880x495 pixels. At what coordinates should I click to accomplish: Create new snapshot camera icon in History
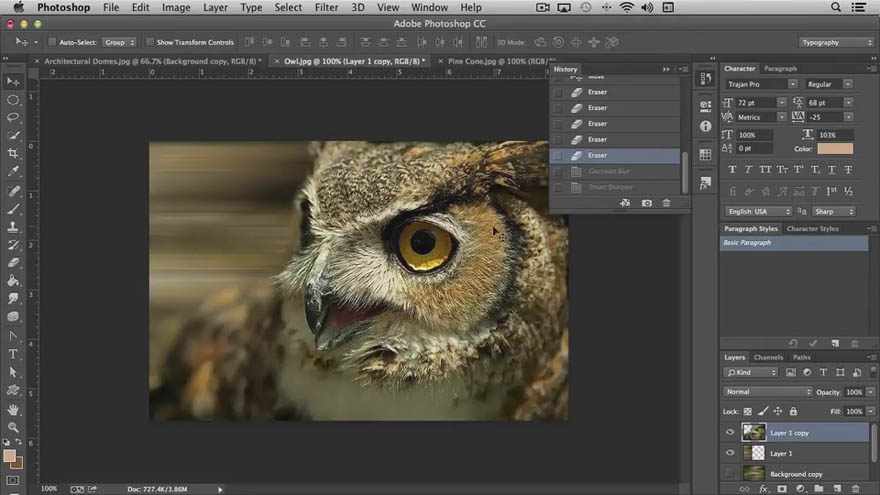647,203
